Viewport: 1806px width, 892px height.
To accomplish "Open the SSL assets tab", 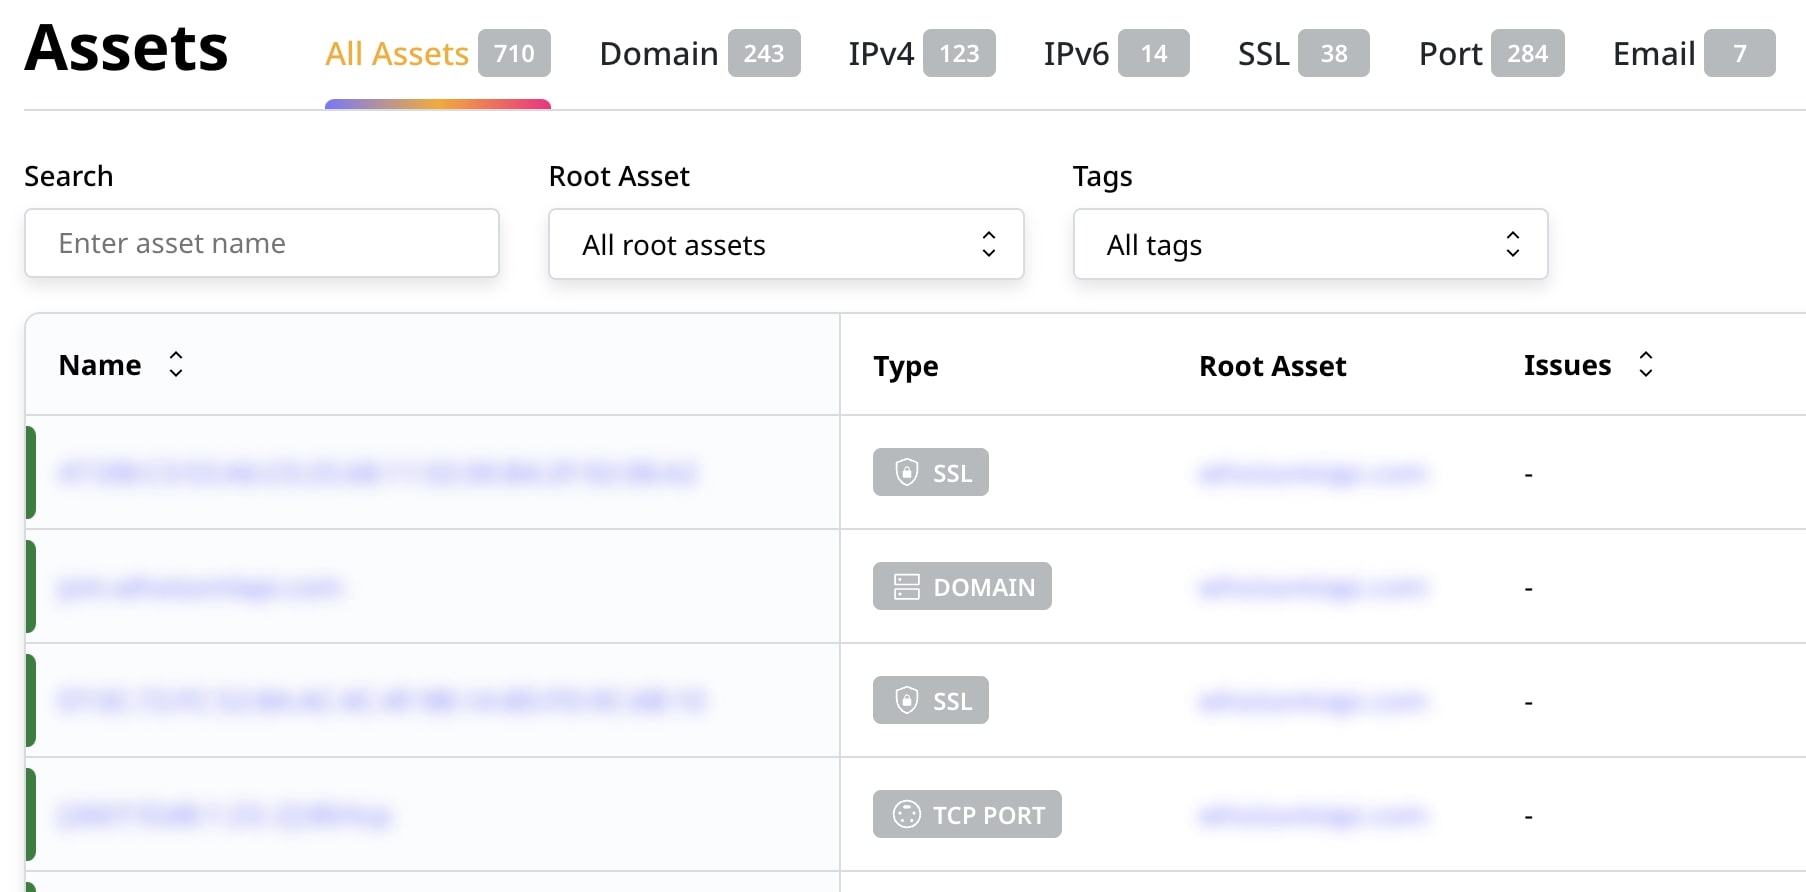I will tap(1263, 54).
